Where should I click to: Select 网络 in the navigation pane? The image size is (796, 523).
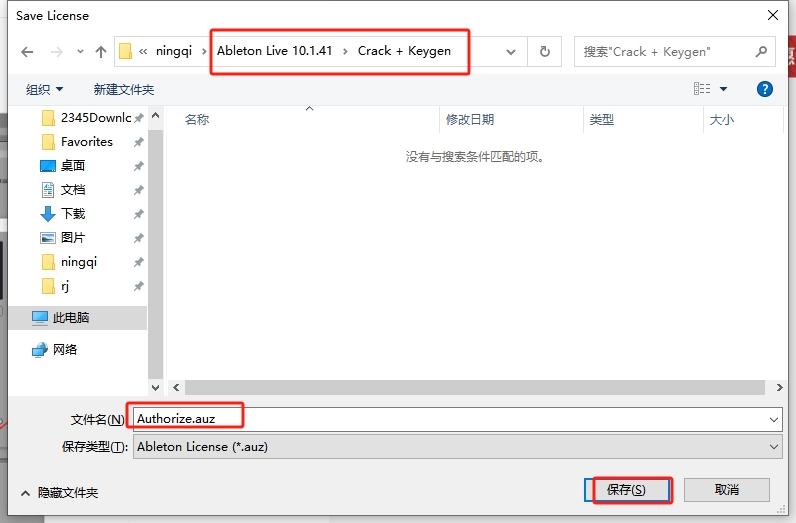pyautogui.click(x=55, y=350)
